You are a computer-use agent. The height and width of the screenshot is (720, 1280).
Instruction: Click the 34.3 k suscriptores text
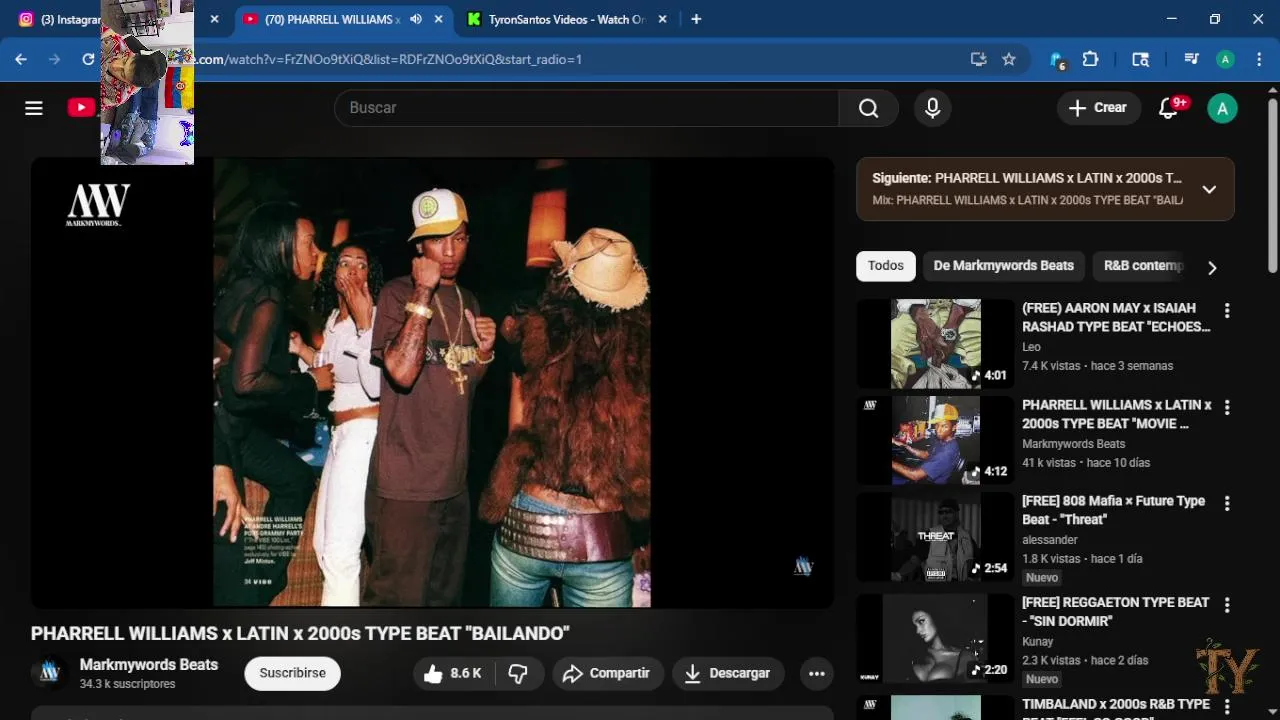pos(127,685)
